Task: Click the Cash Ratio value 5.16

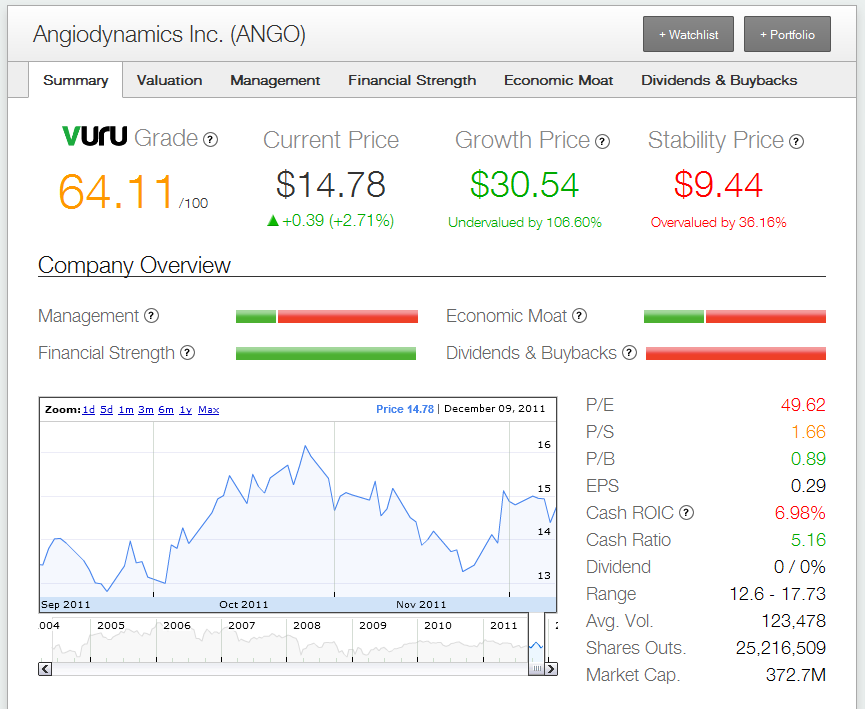Action: click(808, 540)
